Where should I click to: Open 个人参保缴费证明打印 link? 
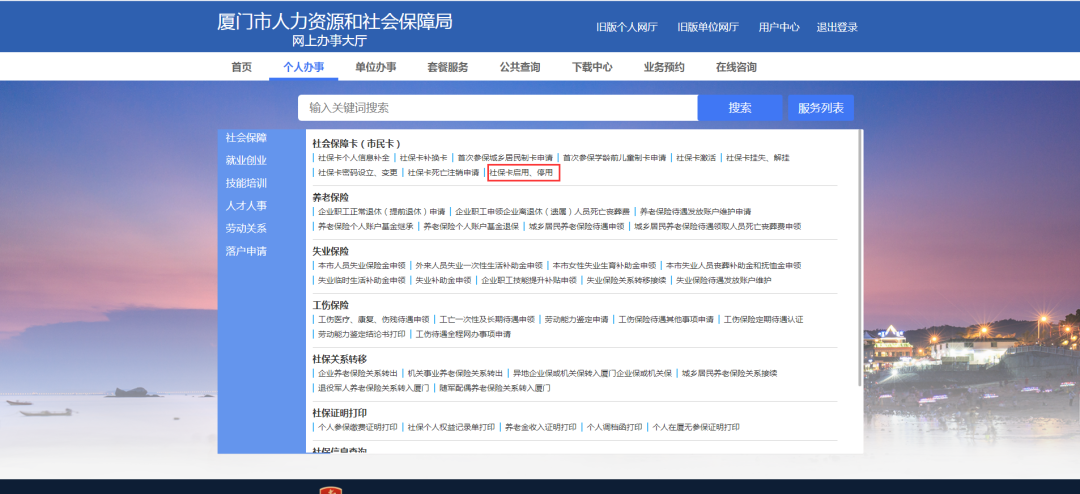click(x=357, y=427)
